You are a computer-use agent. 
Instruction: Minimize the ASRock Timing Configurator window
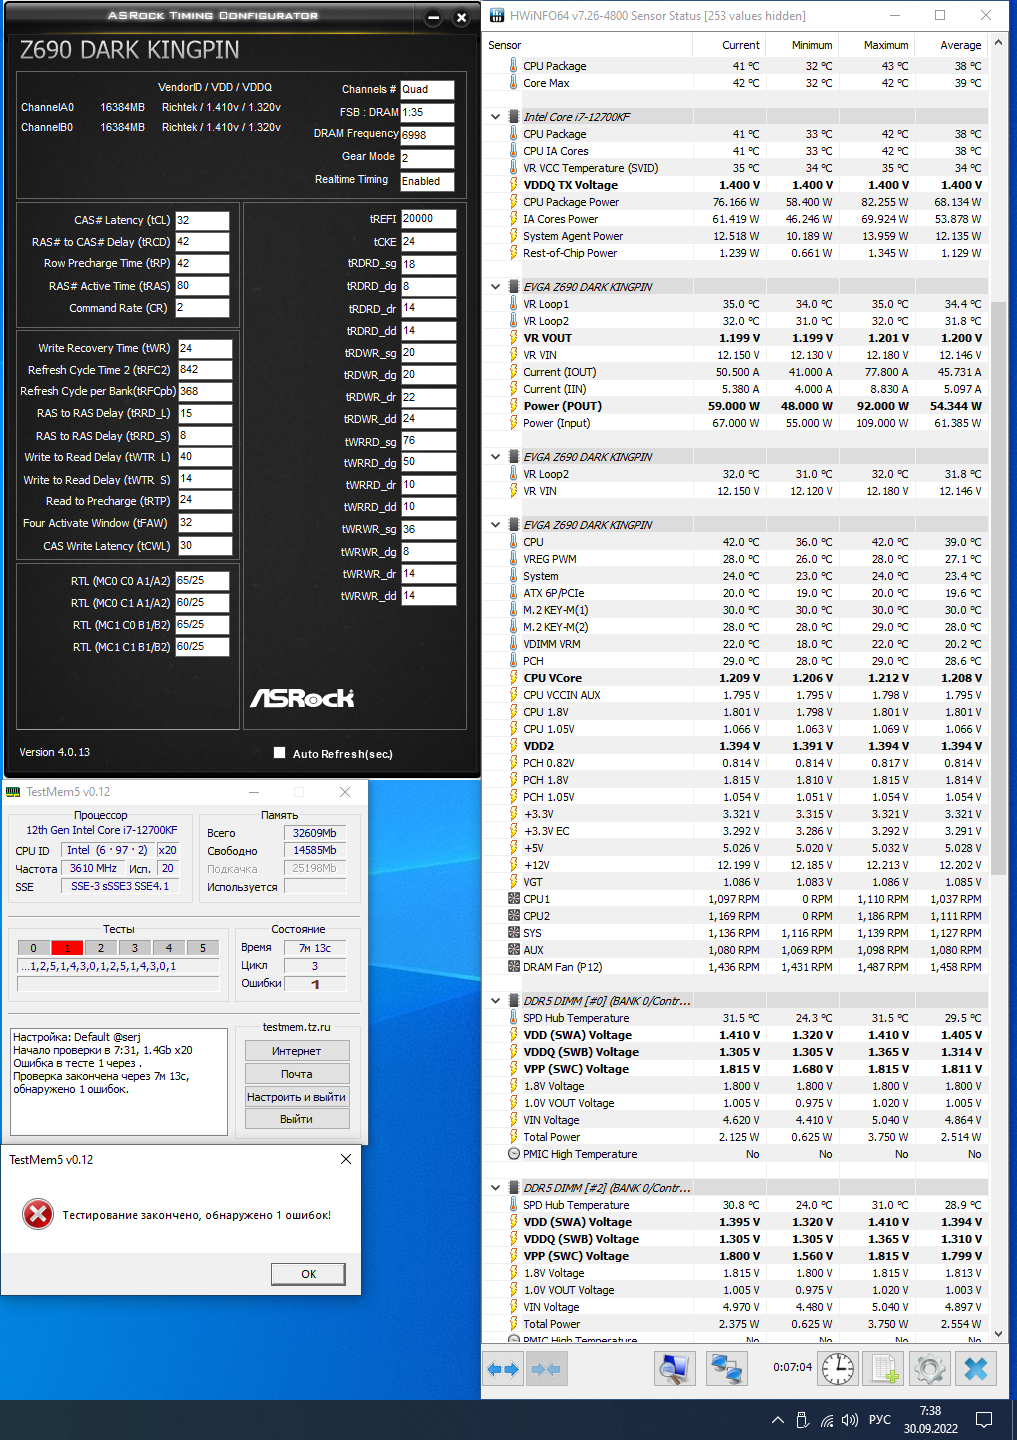[434, 17]
